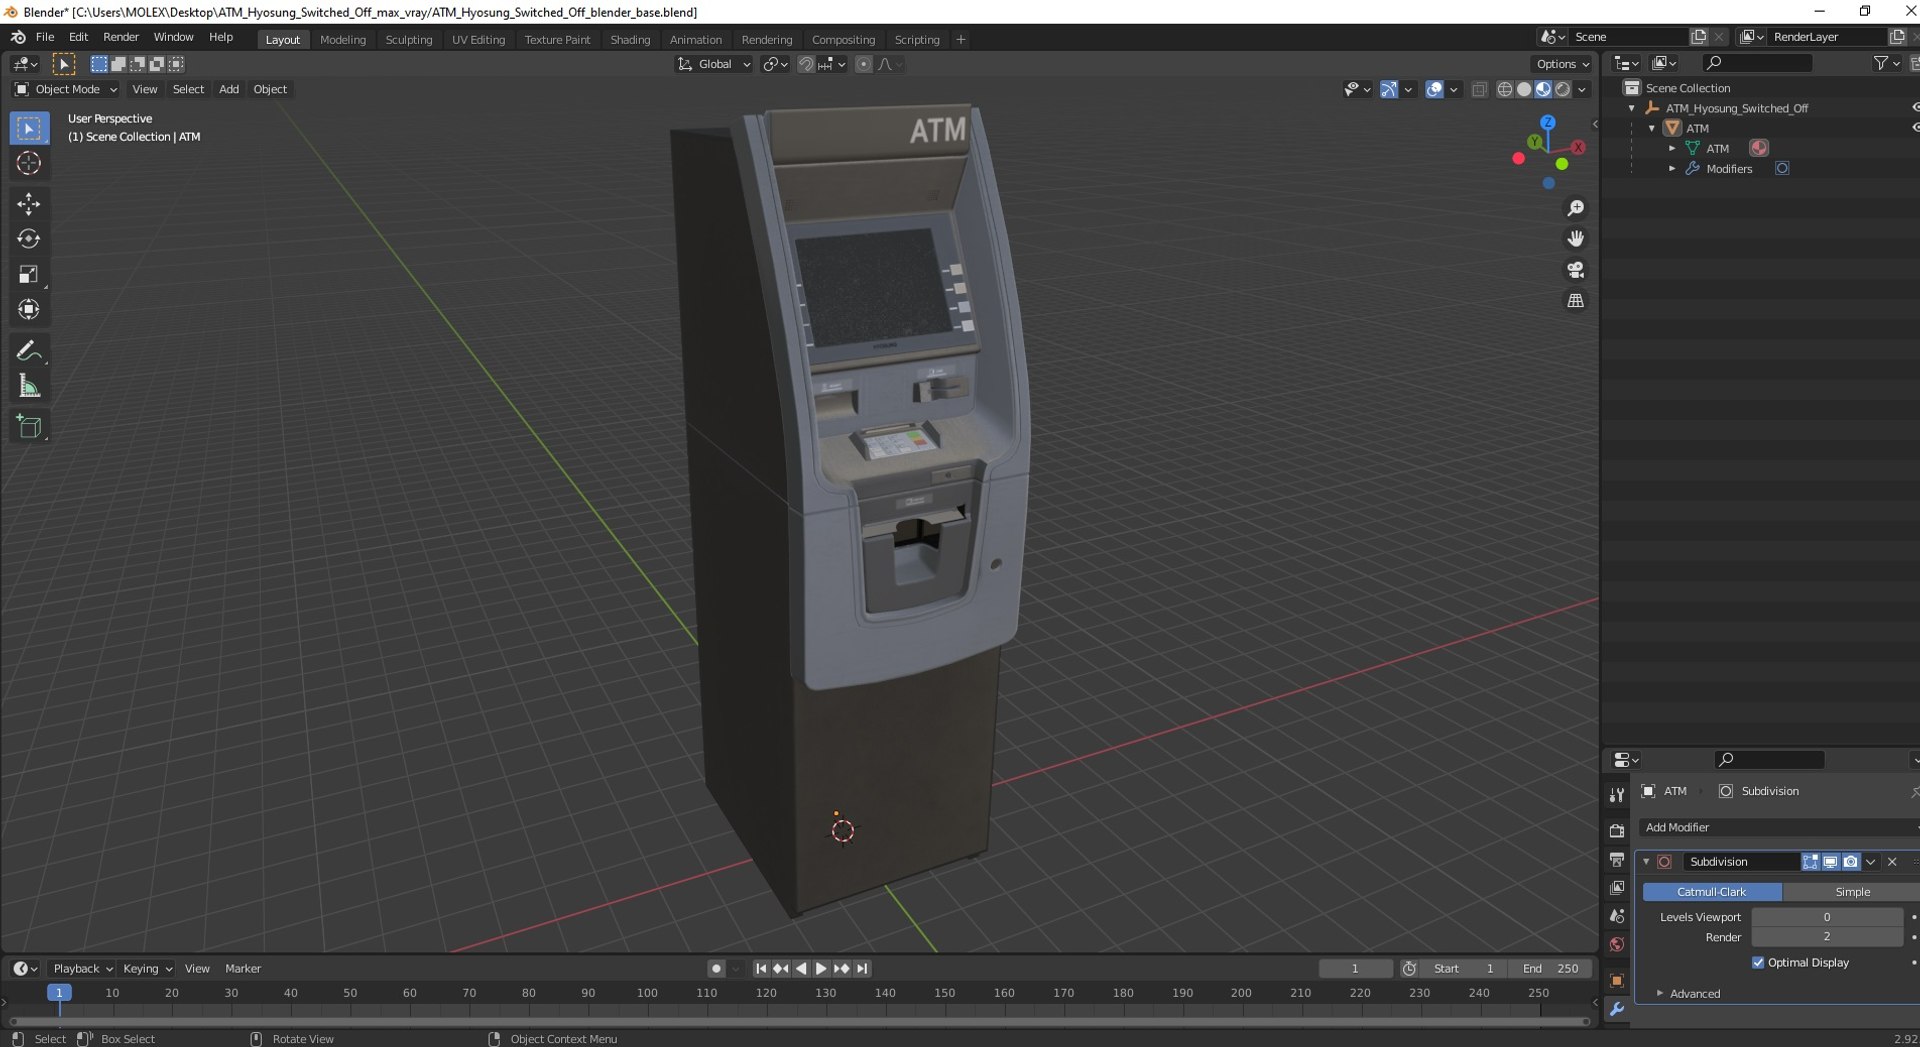Open the Modifier properties wrench tab
The width and height of the screenshot is (1920, 1047).
1617,1010
